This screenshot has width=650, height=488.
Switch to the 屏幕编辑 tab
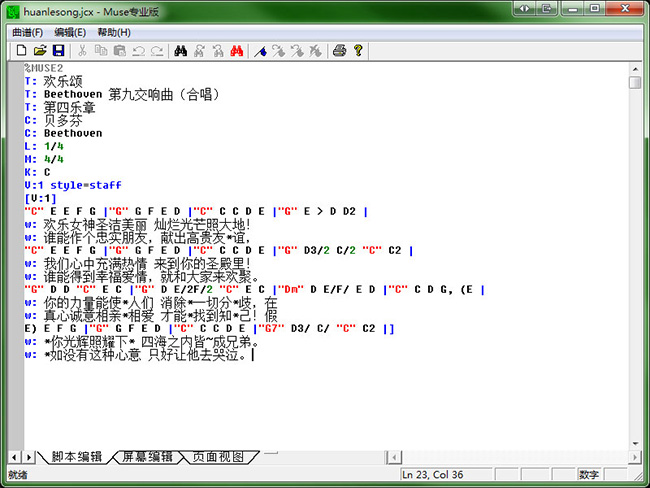(148, 456)
